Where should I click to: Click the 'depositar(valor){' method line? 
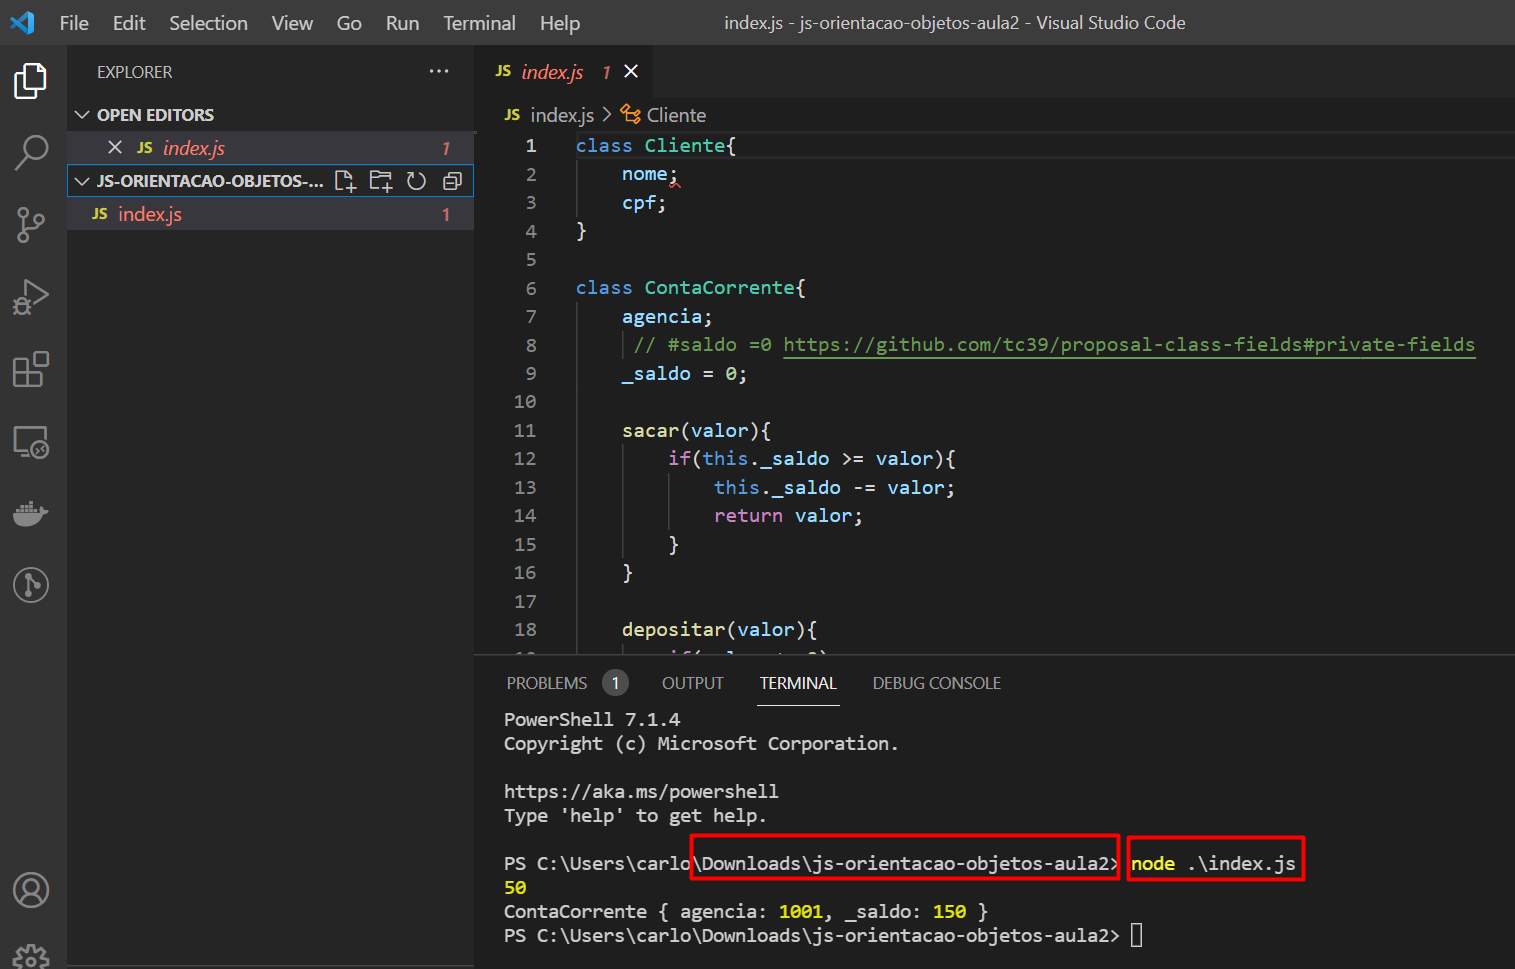click(x=719, y=630)
